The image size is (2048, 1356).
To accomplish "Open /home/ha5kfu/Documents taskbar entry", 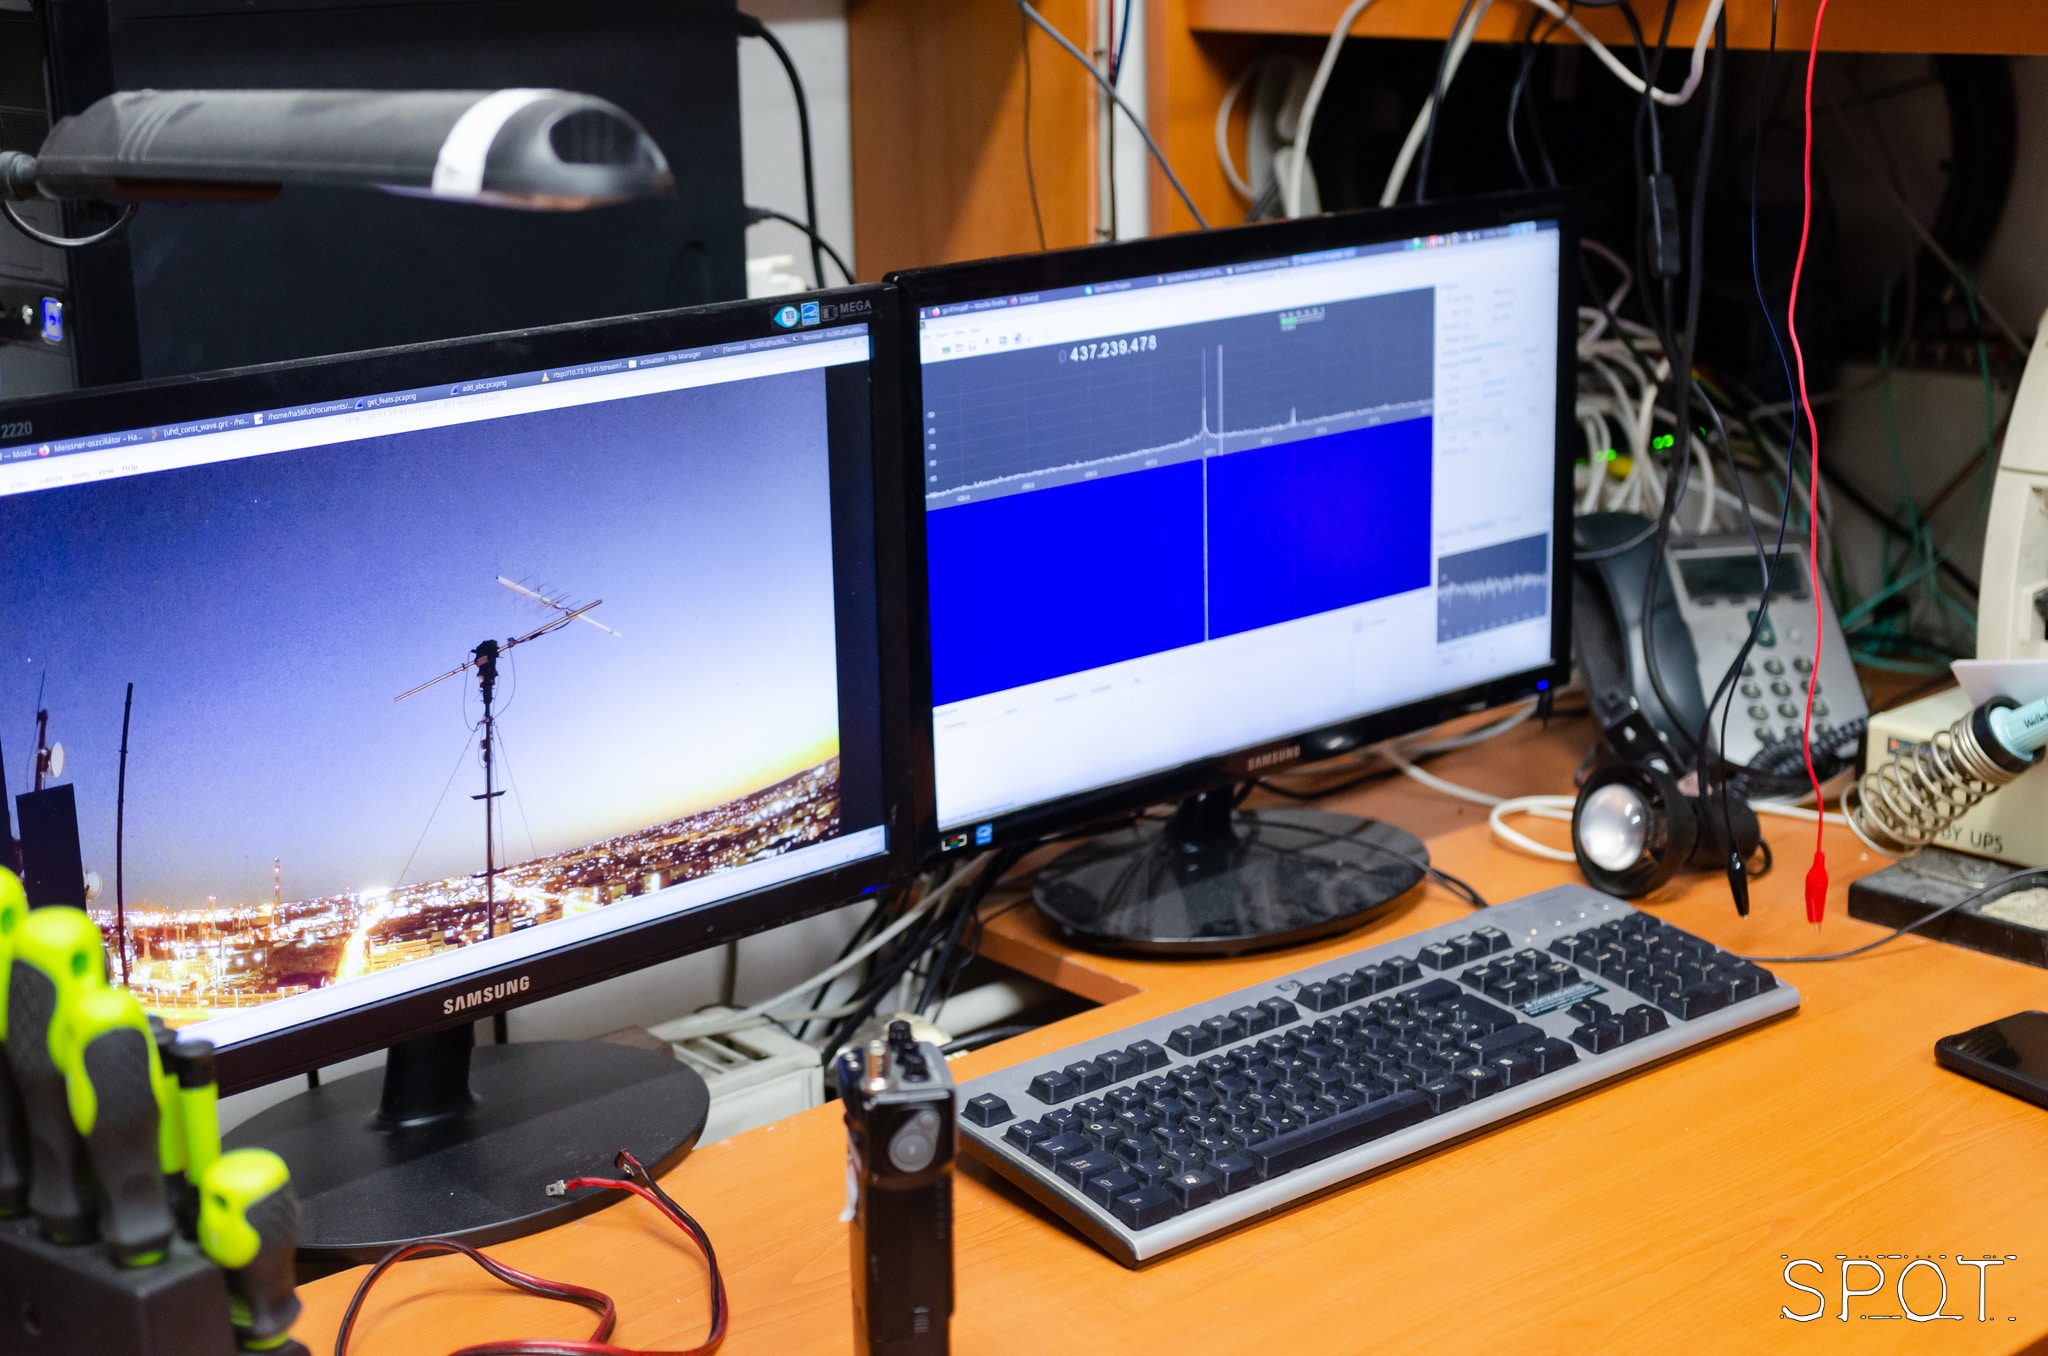I will [x=303, y=411].
